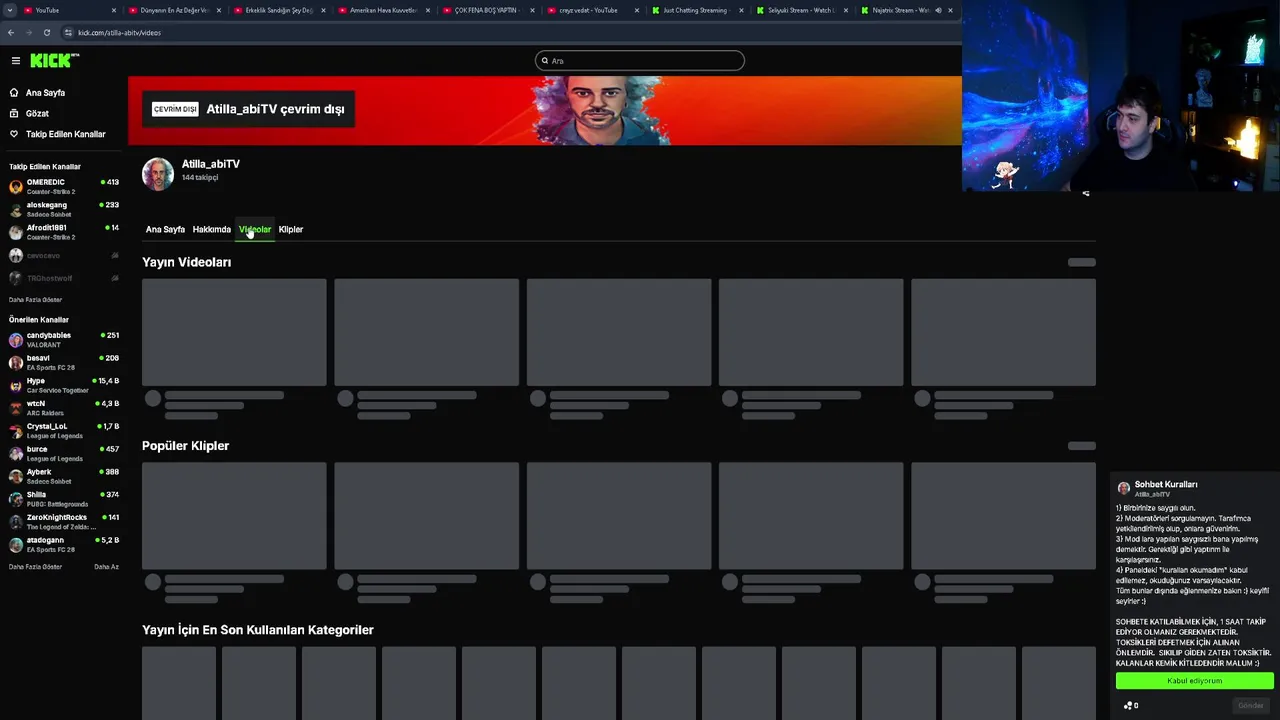Expand followed channels with Daha Fazla Göster
1280x720 pixels.
pos(35,300)
